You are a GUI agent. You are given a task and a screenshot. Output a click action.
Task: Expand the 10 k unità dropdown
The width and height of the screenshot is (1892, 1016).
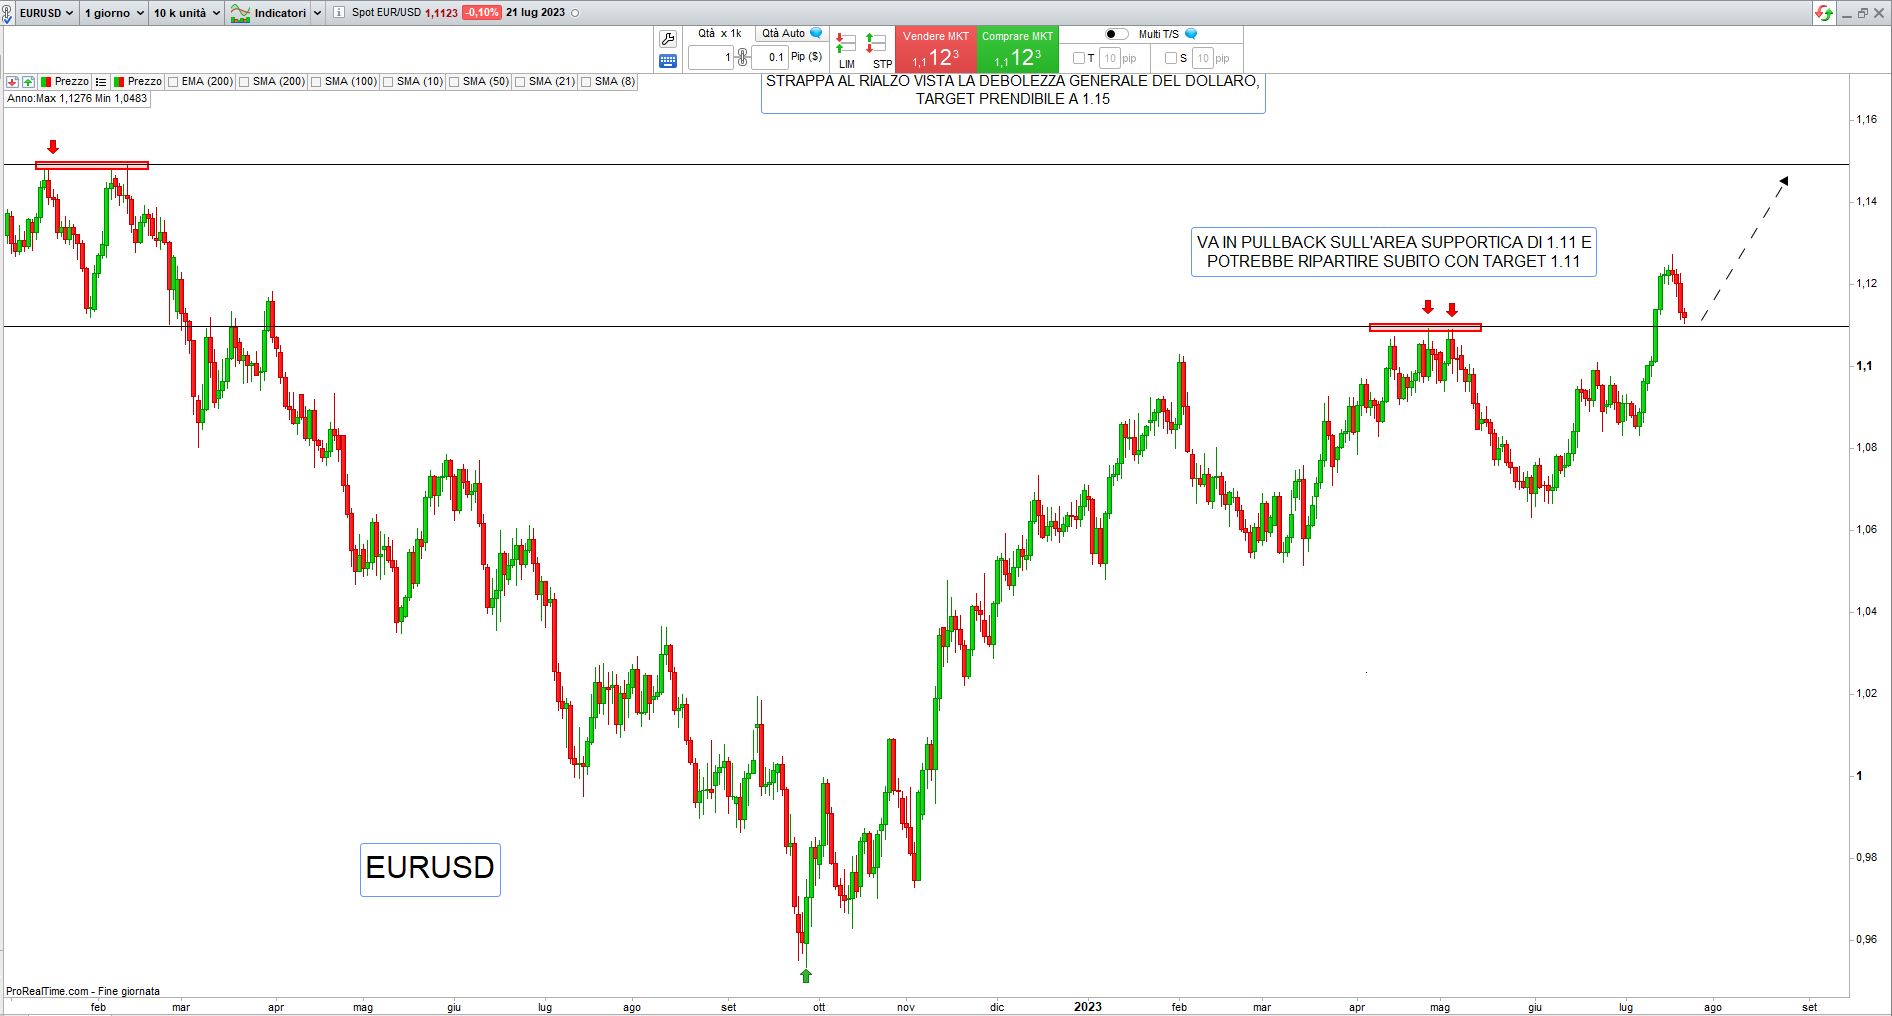coord(186,13)
